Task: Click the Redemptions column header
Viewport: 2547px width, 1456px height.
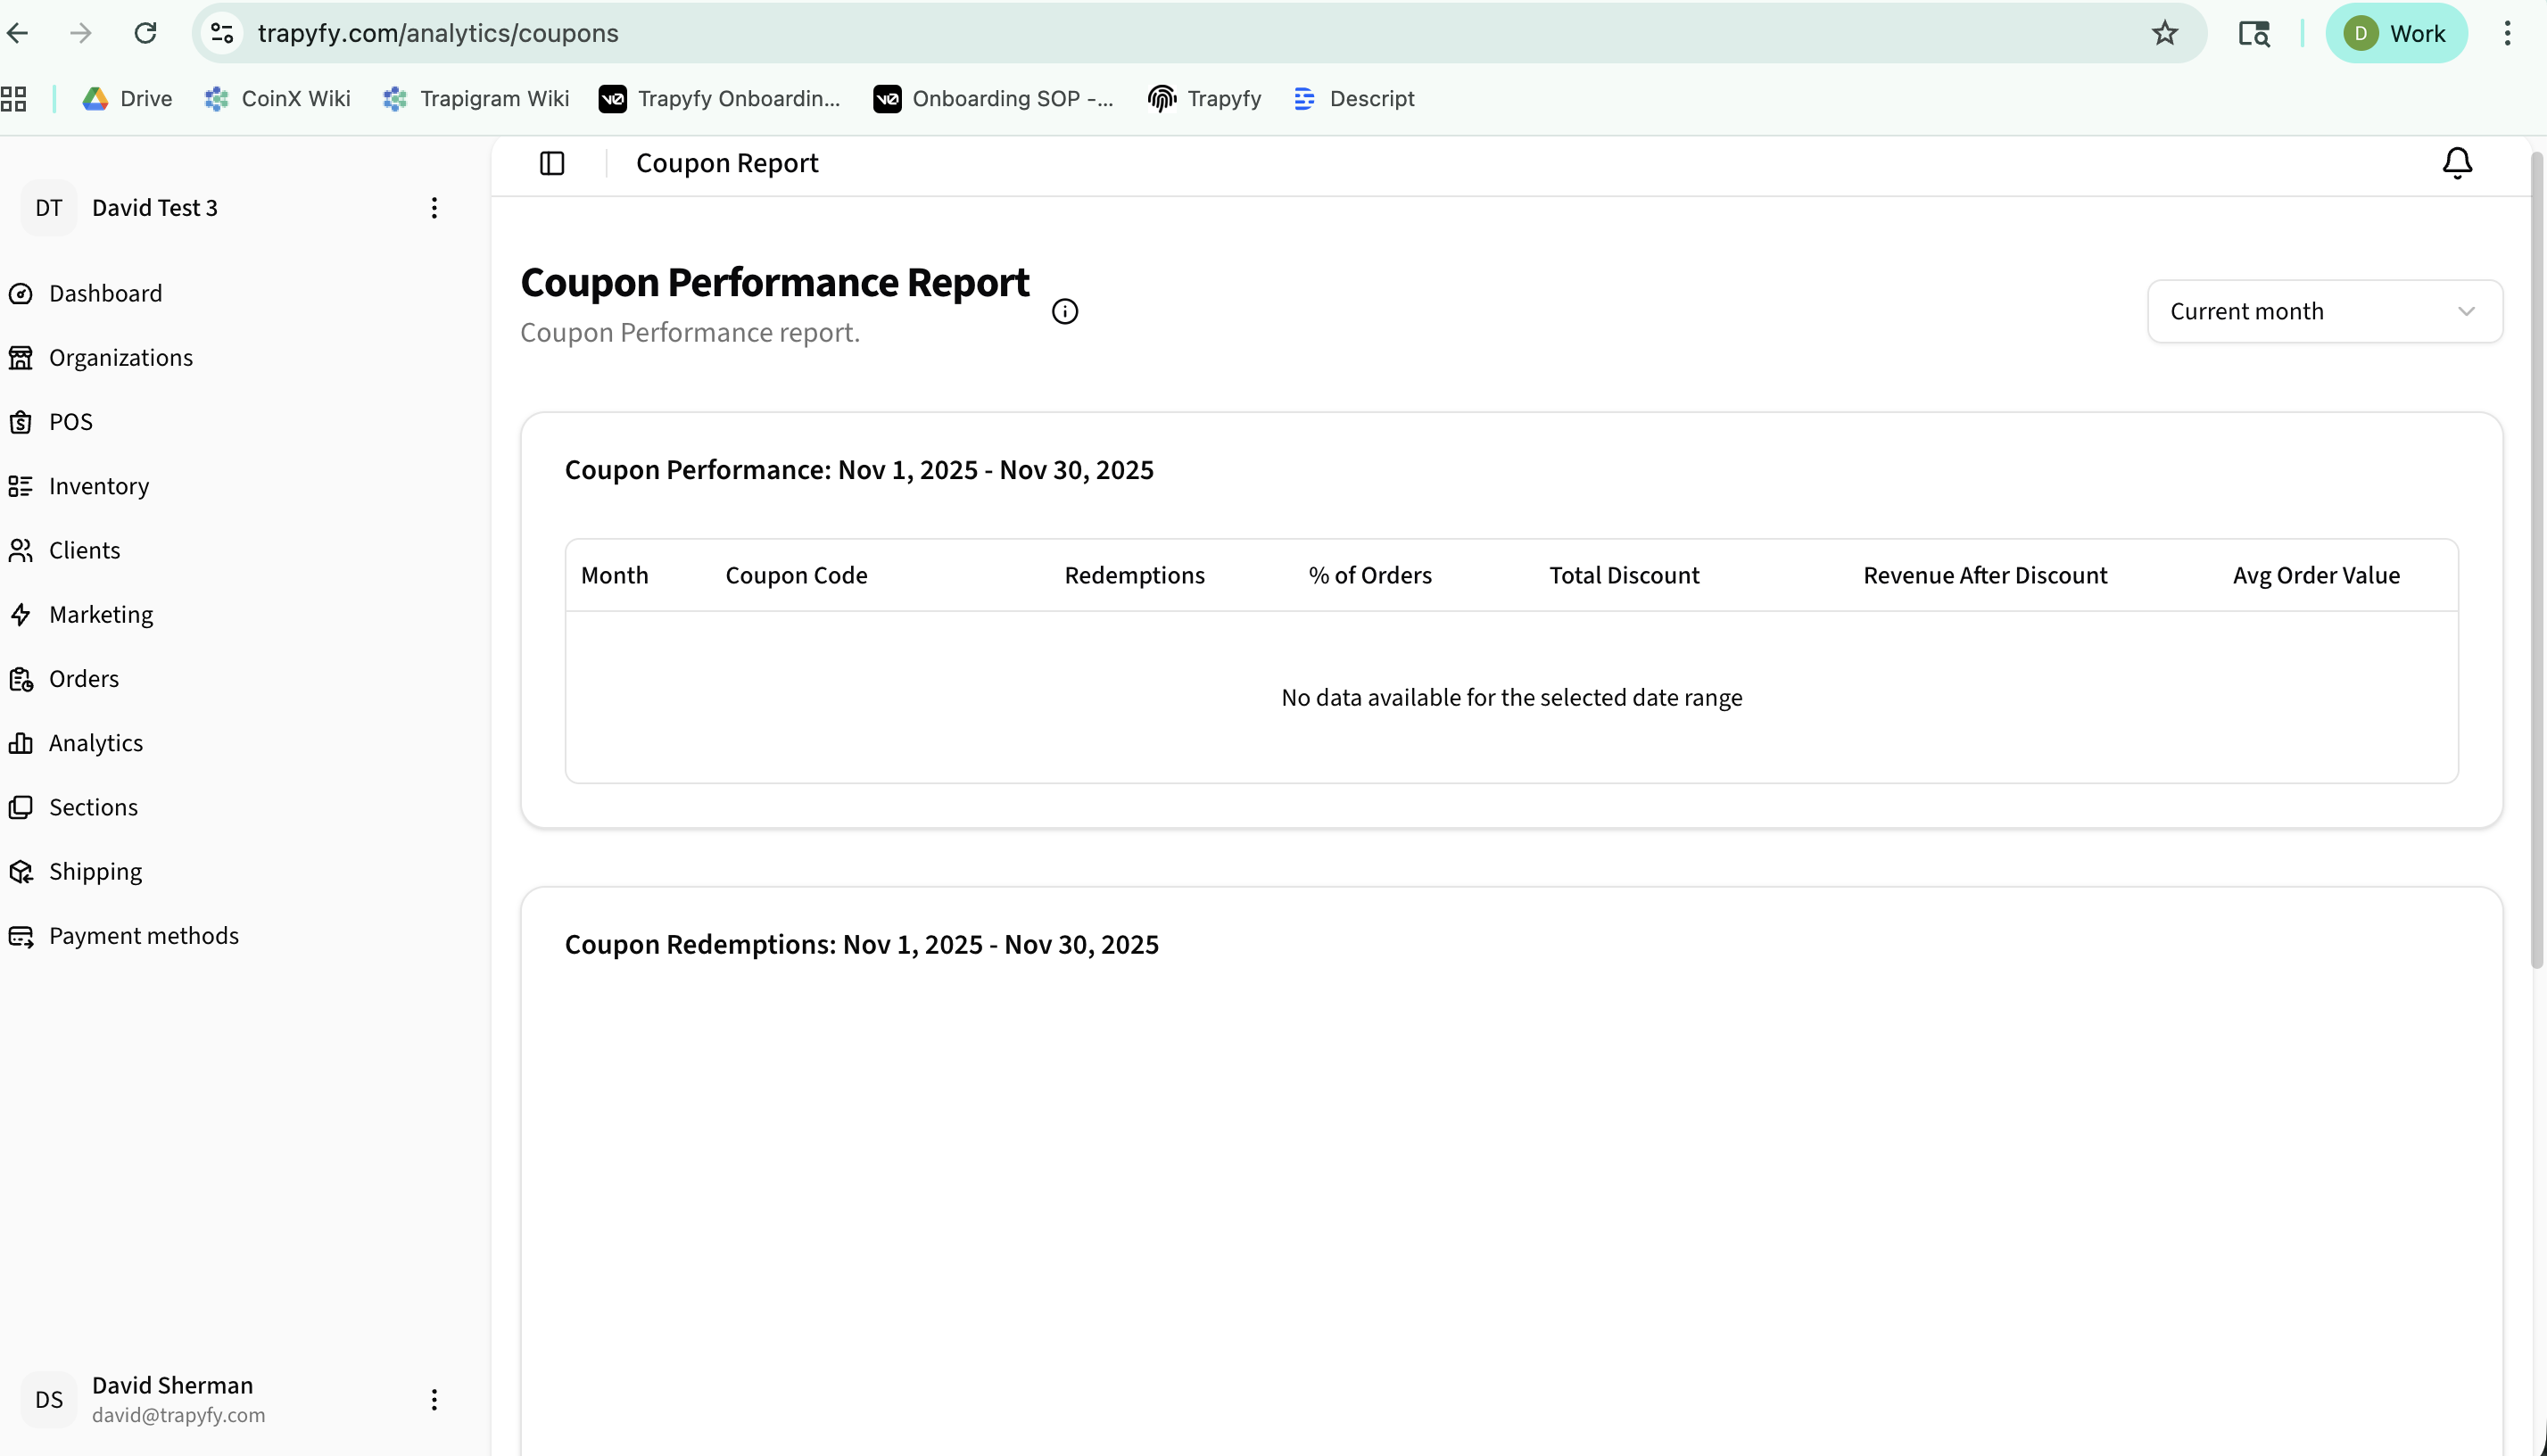Action: point(1134,575)
